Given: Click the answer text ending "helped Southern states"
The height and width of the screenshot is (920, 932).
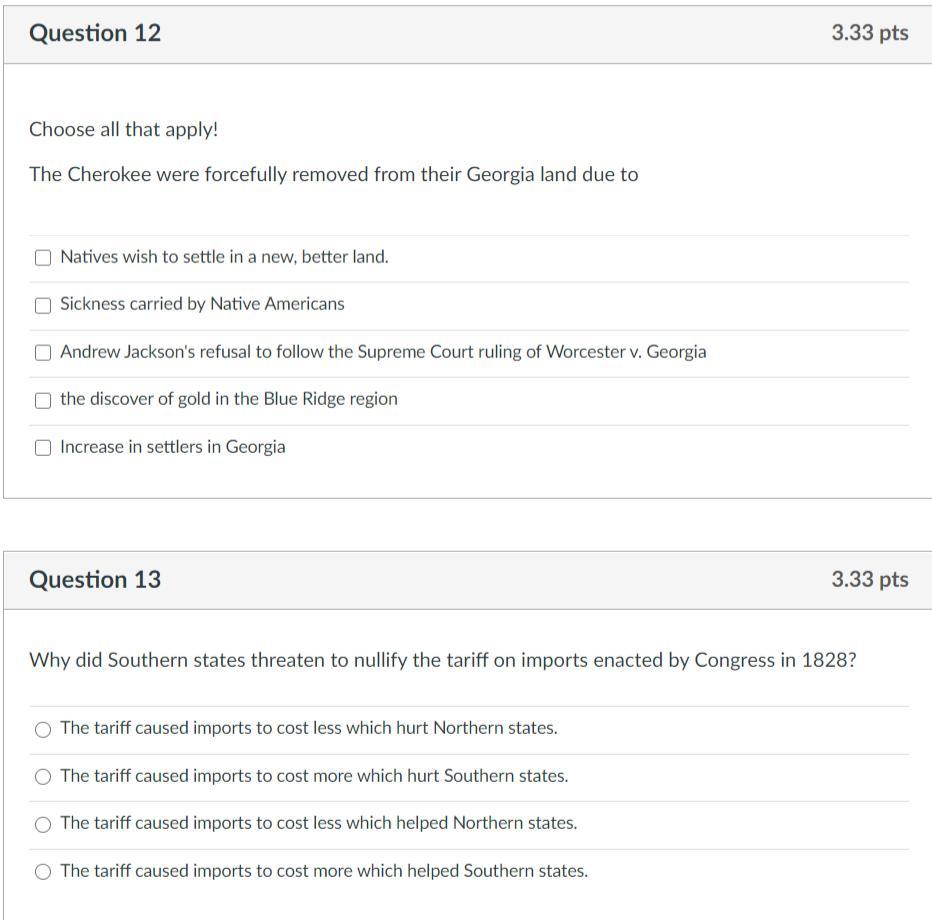Looking at the screenshot, I should [323, 871].
